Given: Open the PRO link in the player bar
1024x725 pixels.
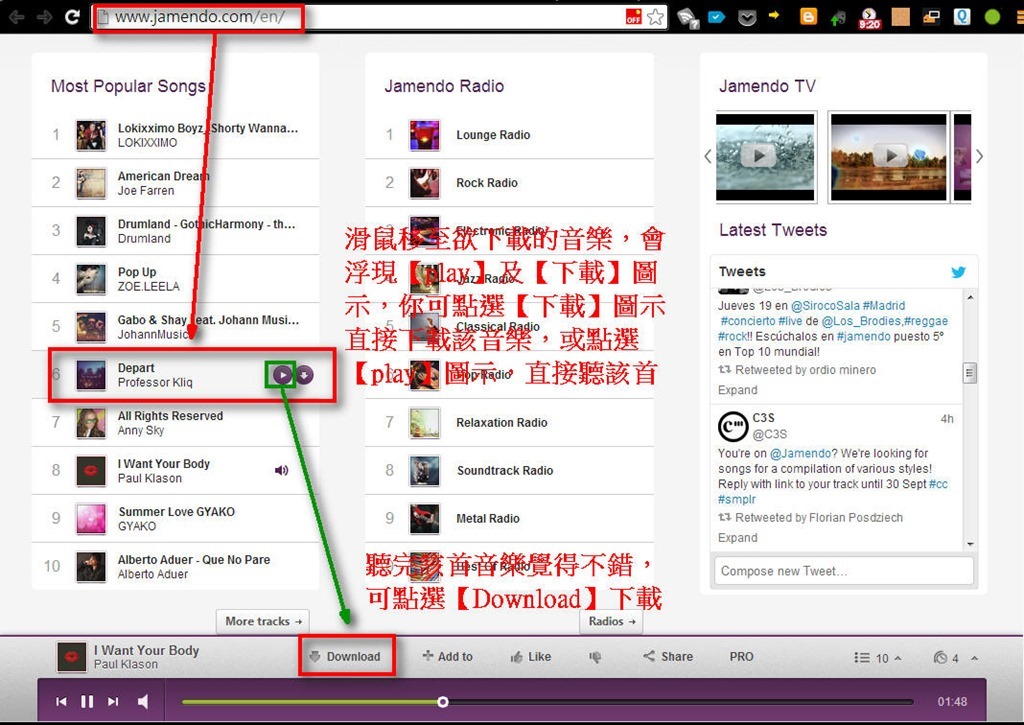Looking at the screenshot, I should [741, 656].
